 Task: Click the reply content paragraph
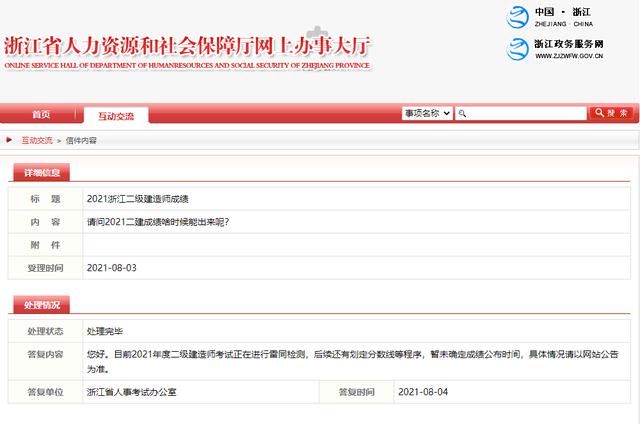point(353,361)
